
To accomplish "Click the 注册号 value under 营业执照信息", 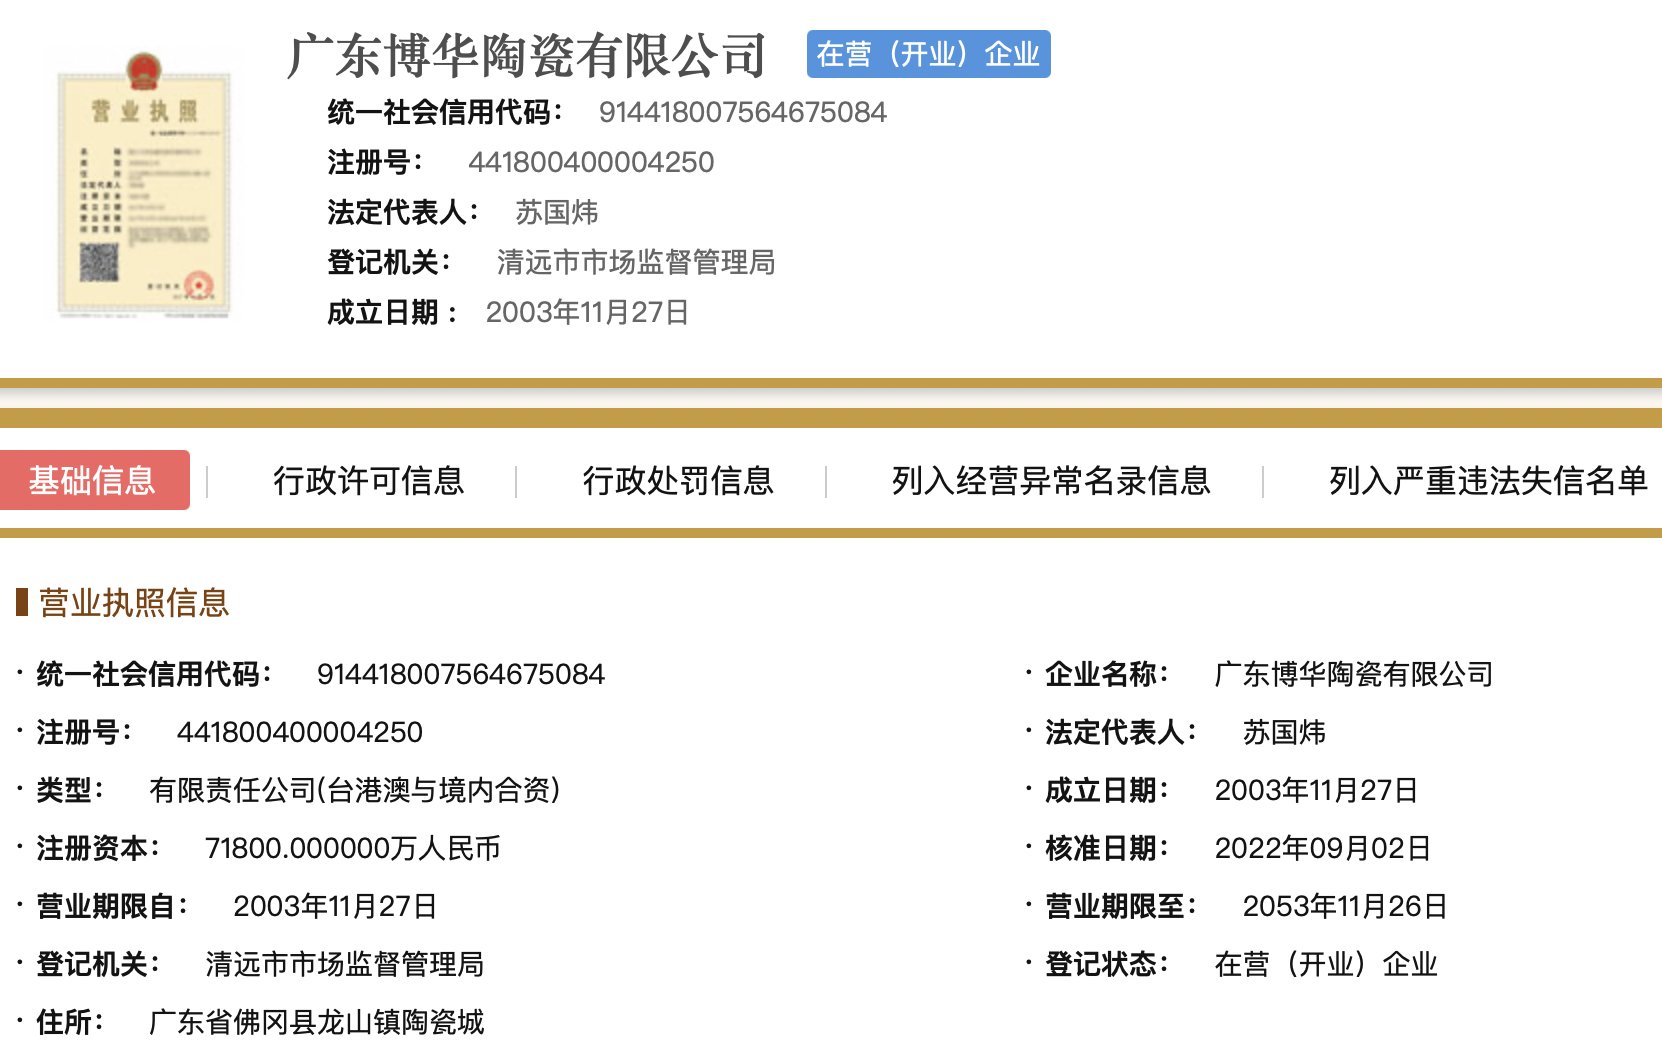I will click(x=299, y=732).
